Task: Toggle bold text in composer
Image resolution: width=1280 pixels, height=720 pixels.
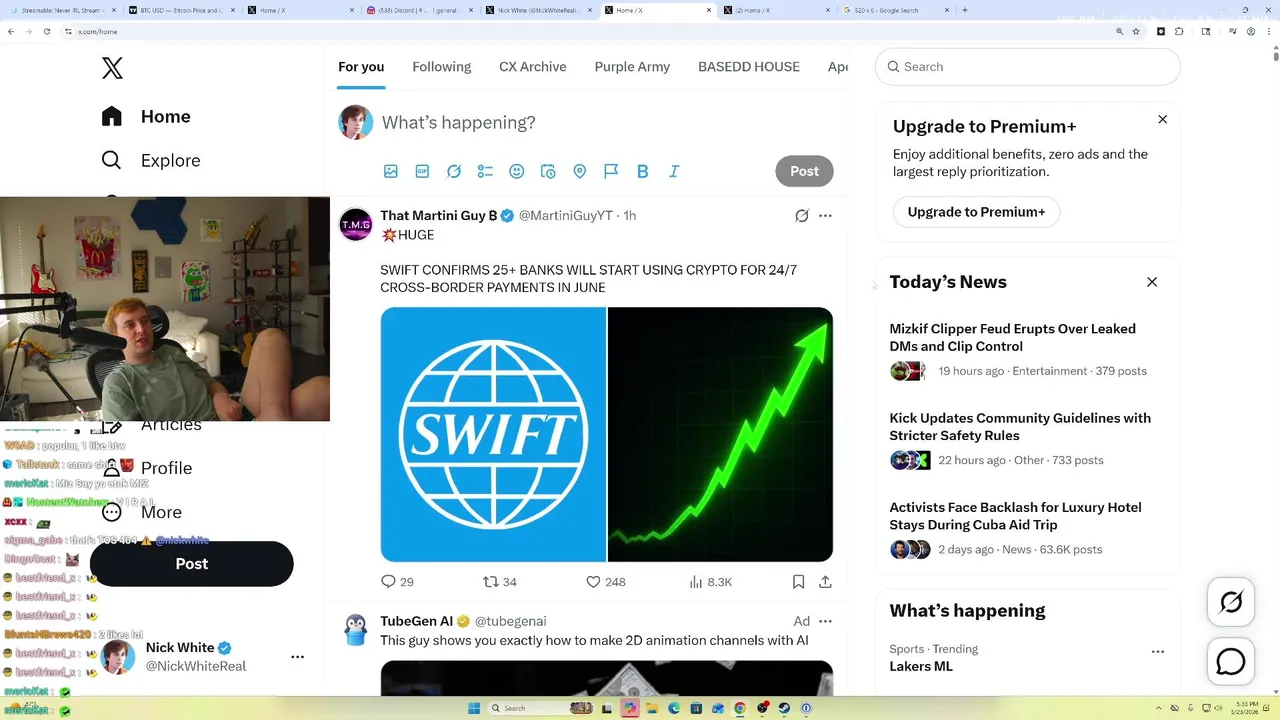Action: point(643,171)
